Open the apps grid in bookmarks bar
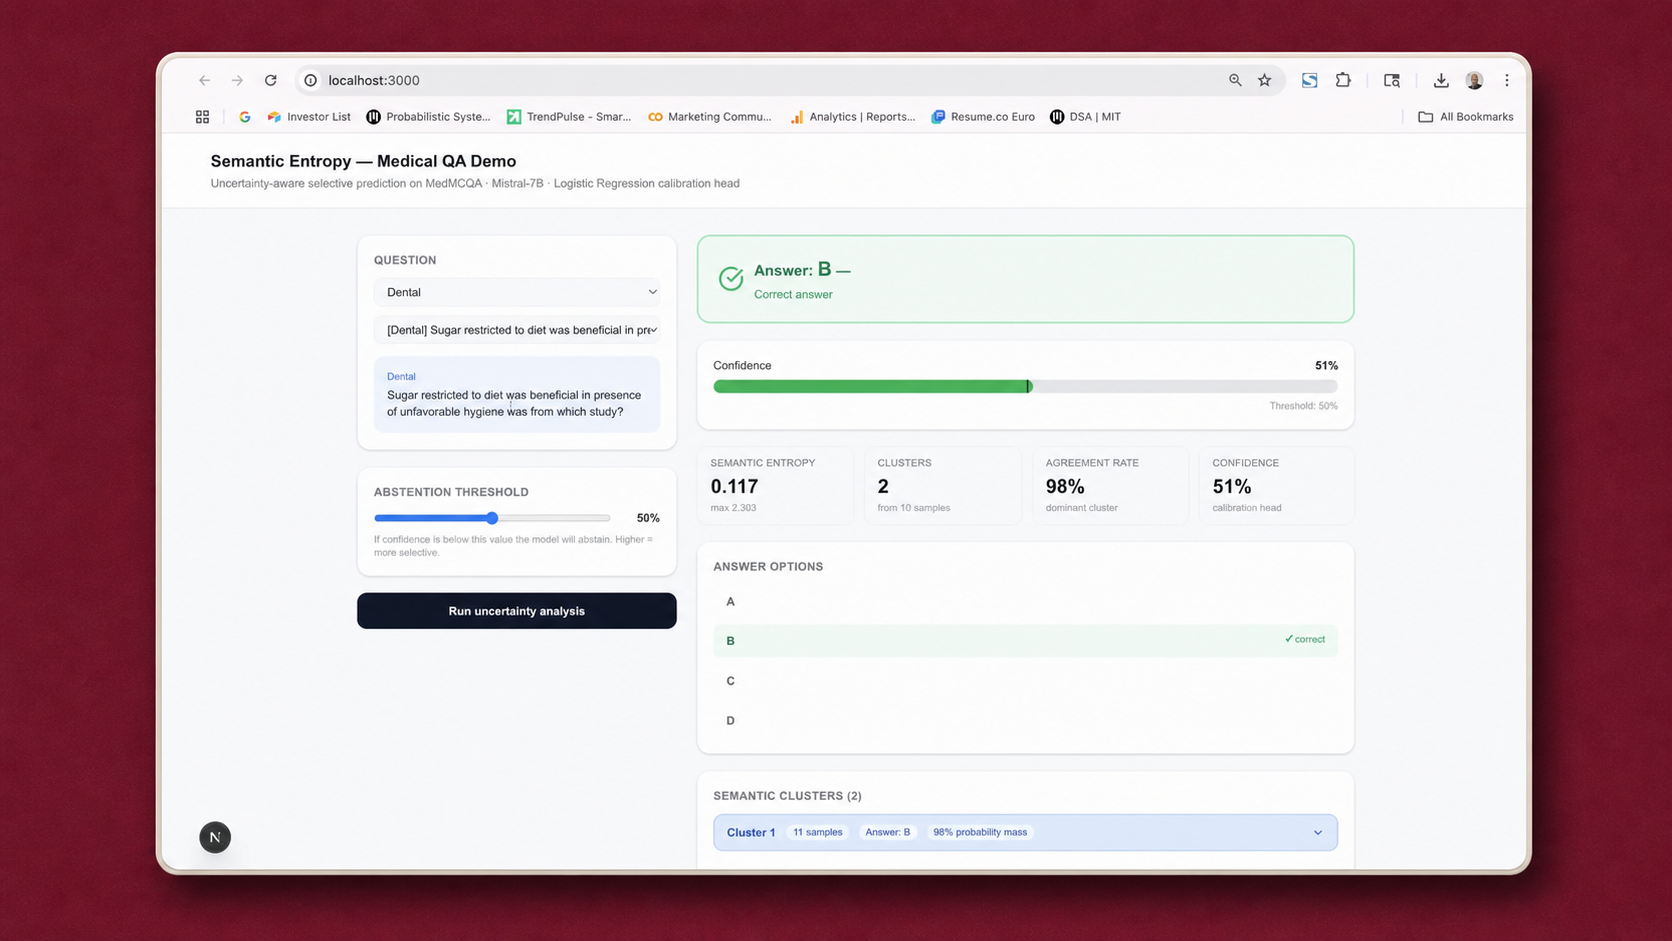The image size is (1672, 941). pos(202,117)
